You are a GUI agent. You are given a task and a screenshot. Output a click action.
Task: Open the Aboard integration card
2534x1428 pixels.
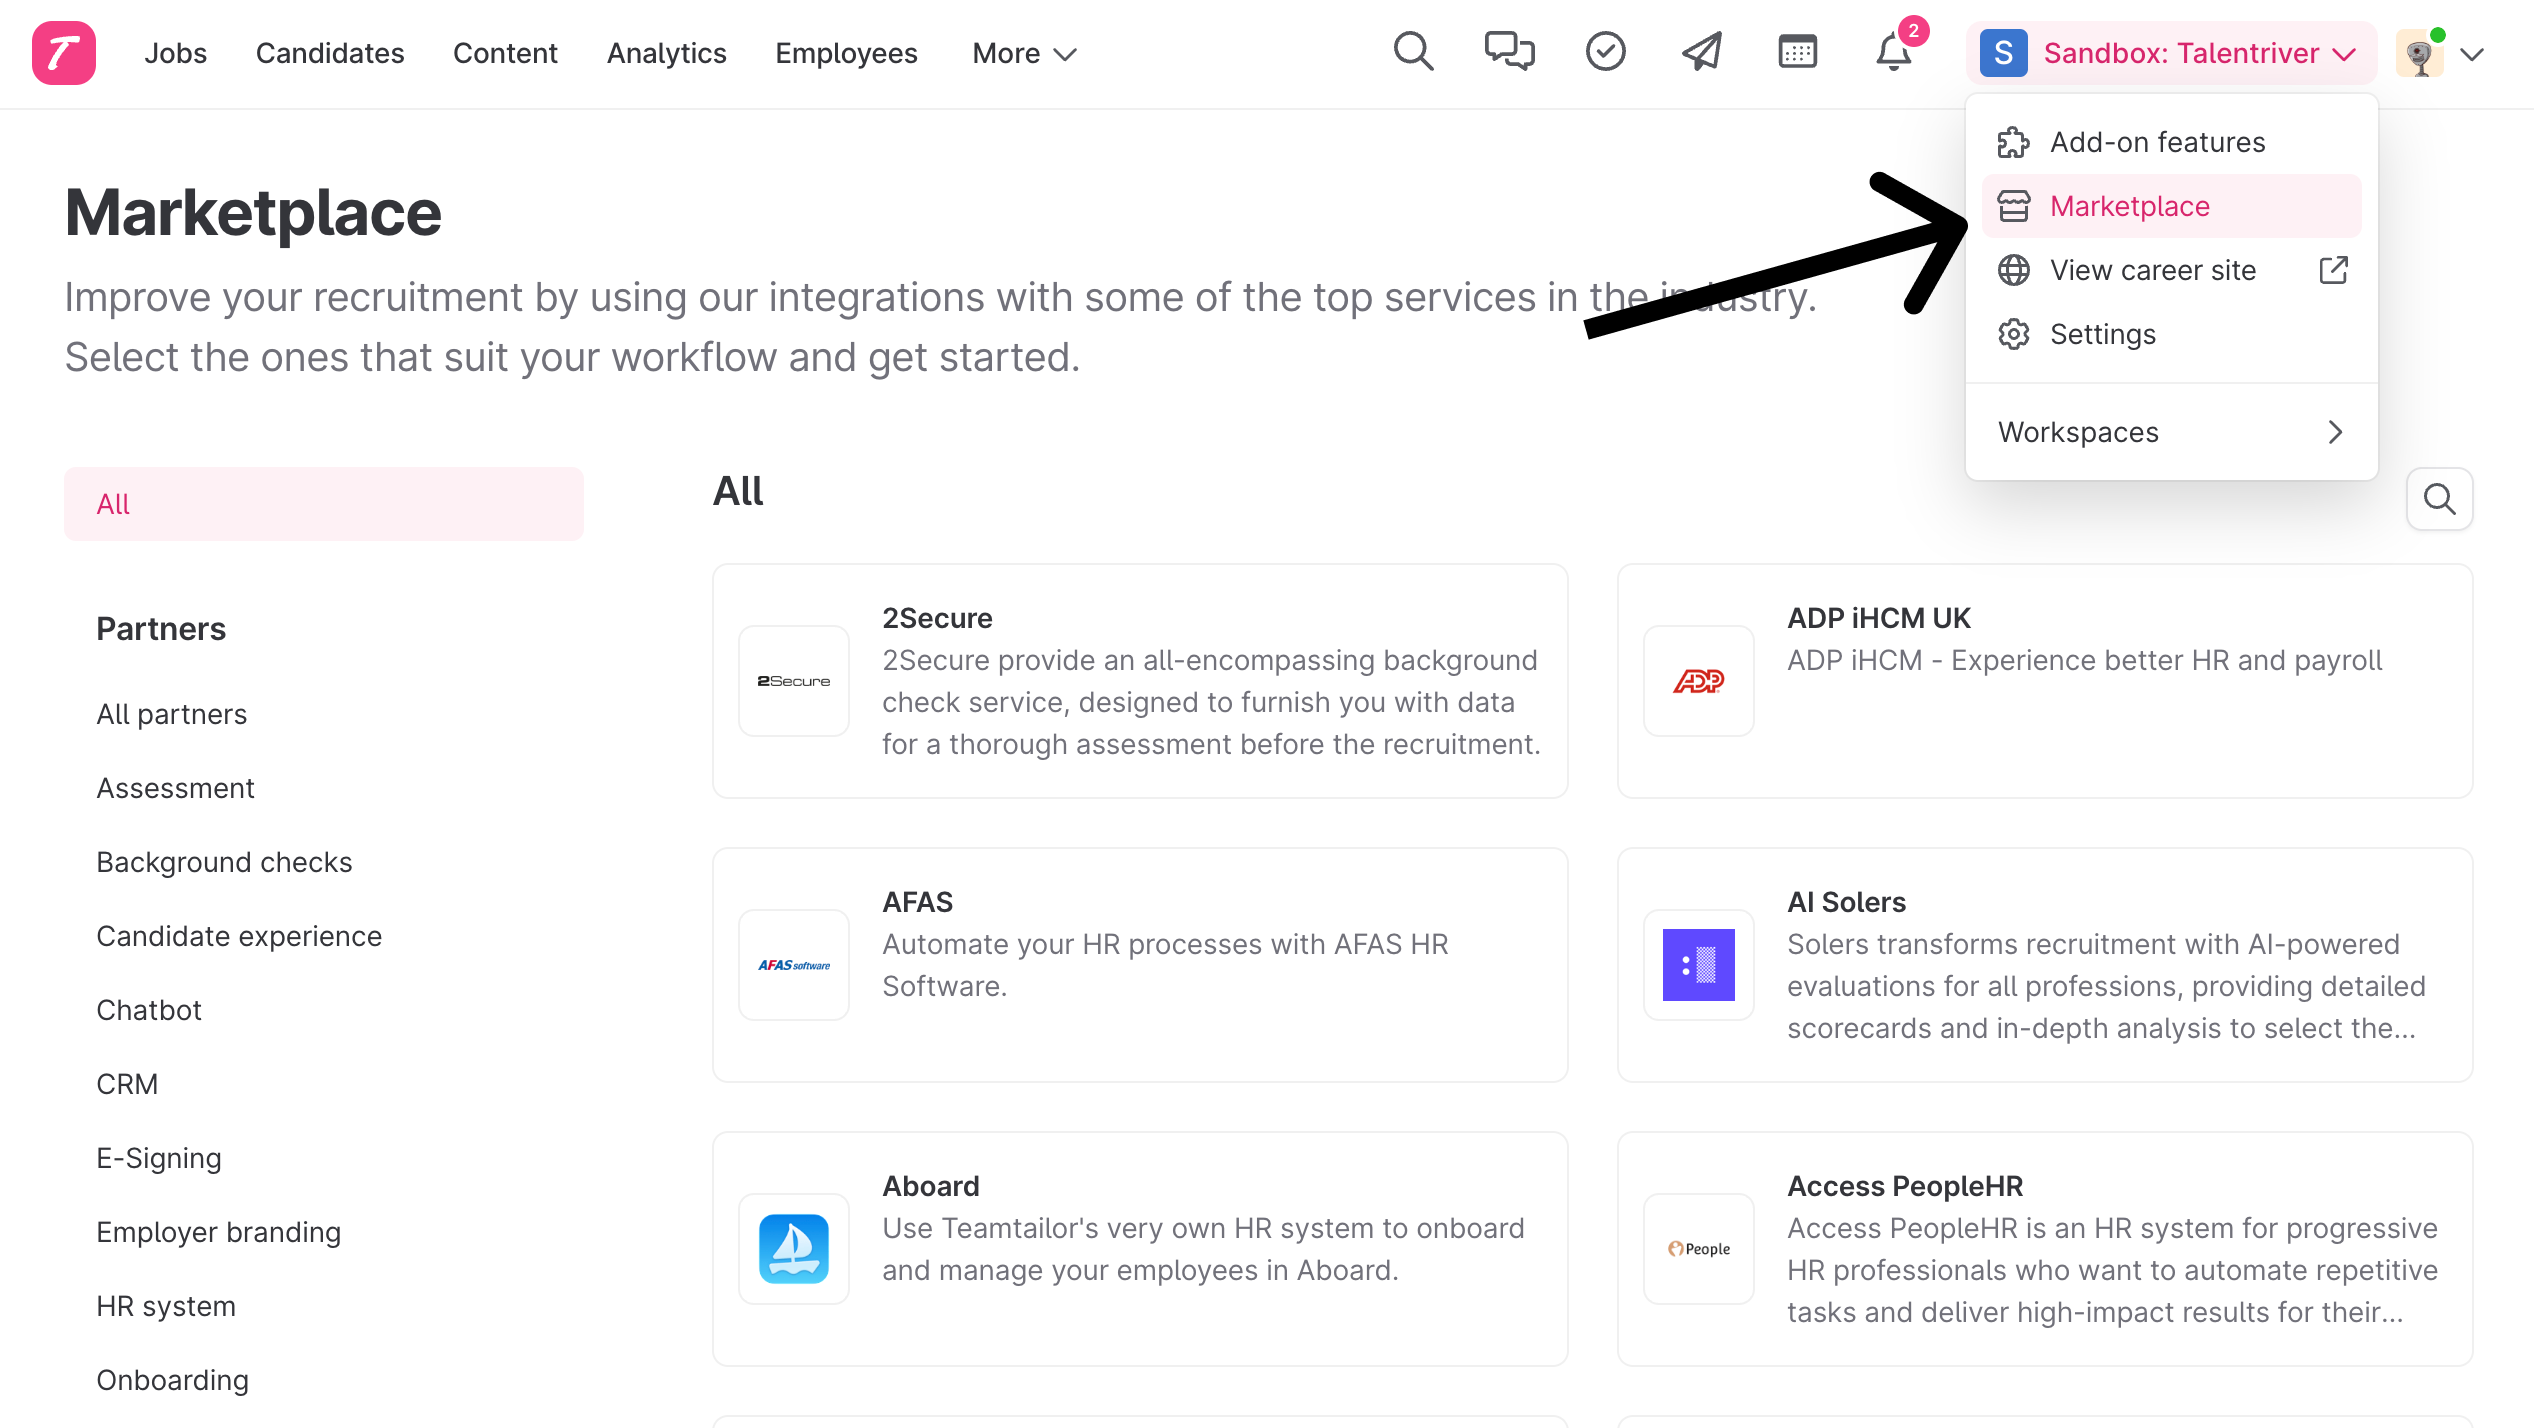1139,1248
